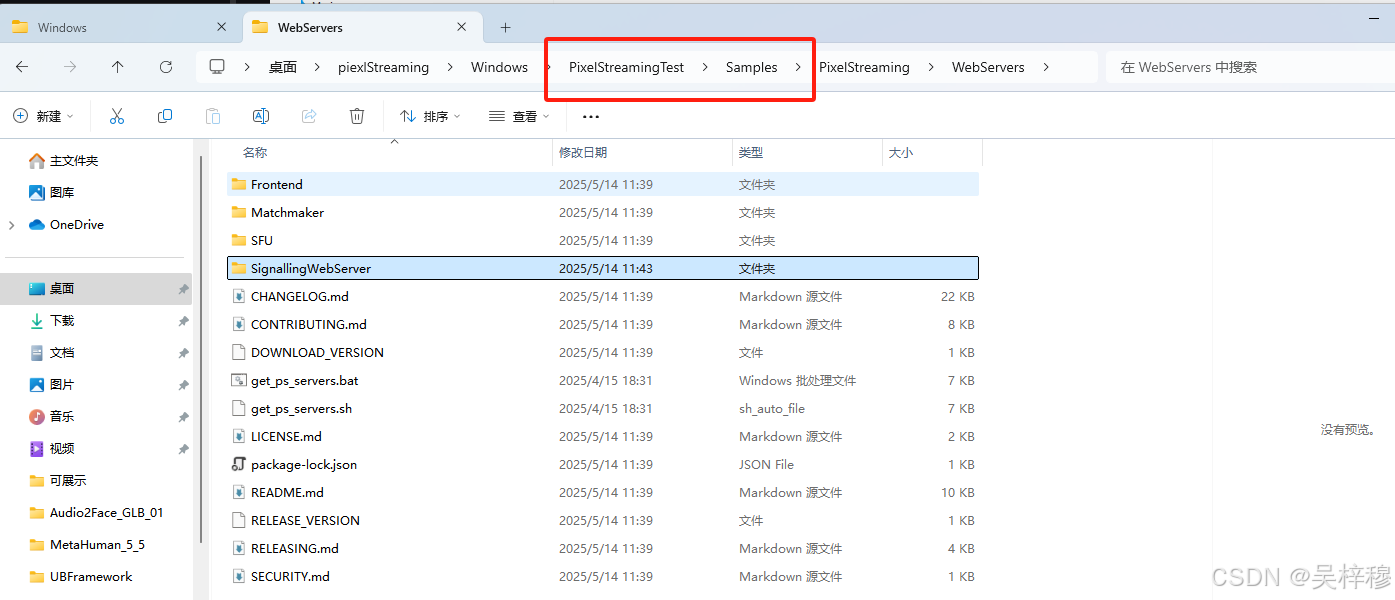The image size is (1395, 600).
Task: Click the Matchmaker folder icon
Action: pos(238,212)
